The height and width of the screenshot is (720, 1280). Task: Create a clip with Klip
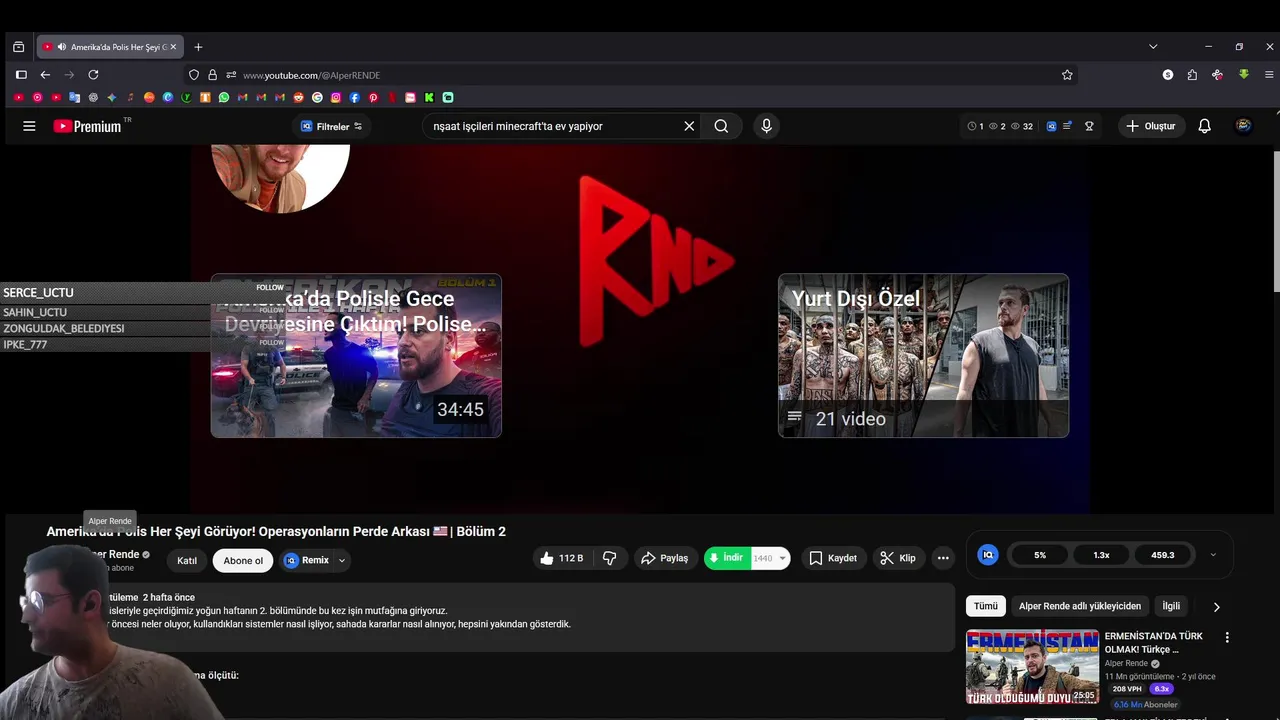(x=897, y=558)
